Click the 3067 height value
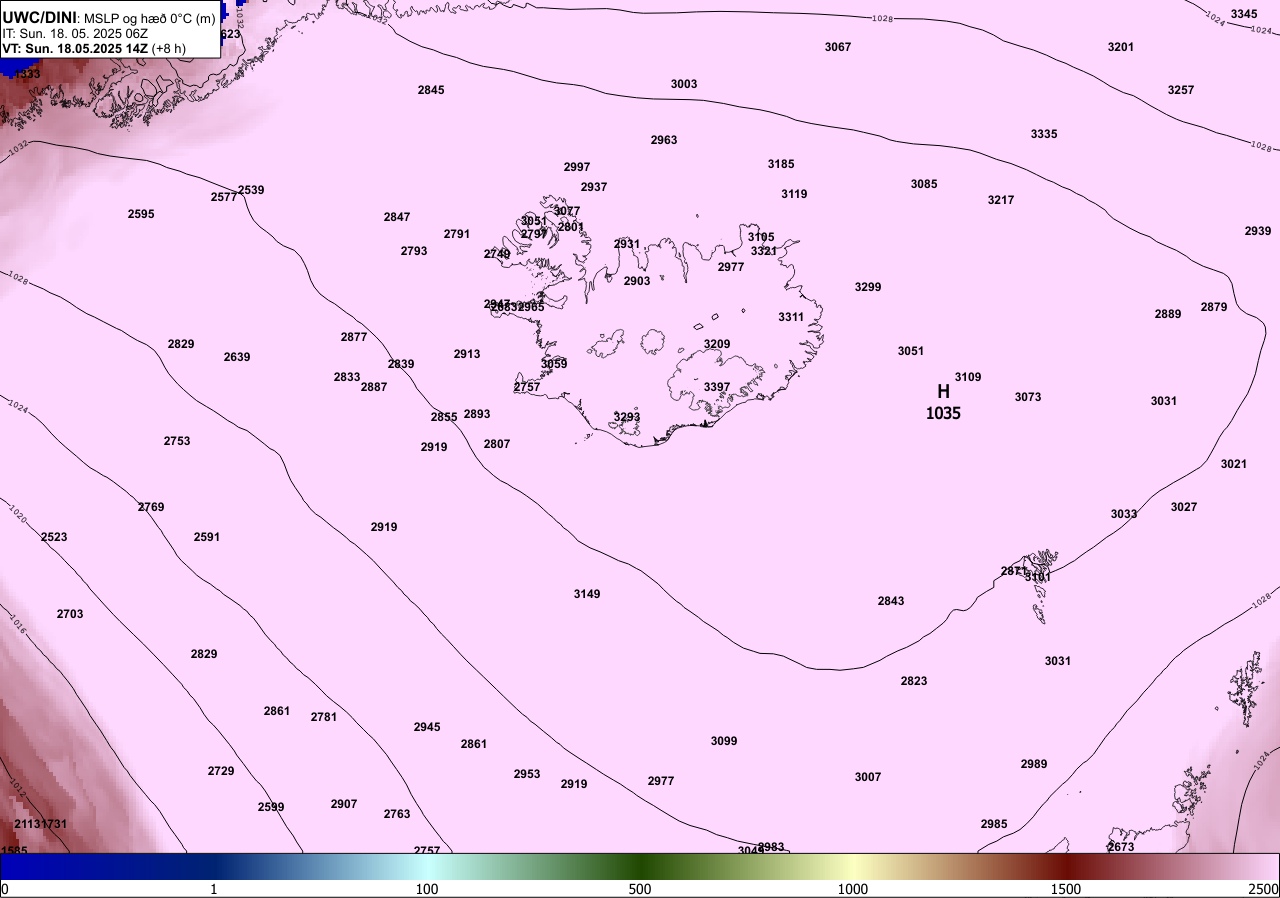Screen dimensions: 1280x898 click(x=838, y=47)
